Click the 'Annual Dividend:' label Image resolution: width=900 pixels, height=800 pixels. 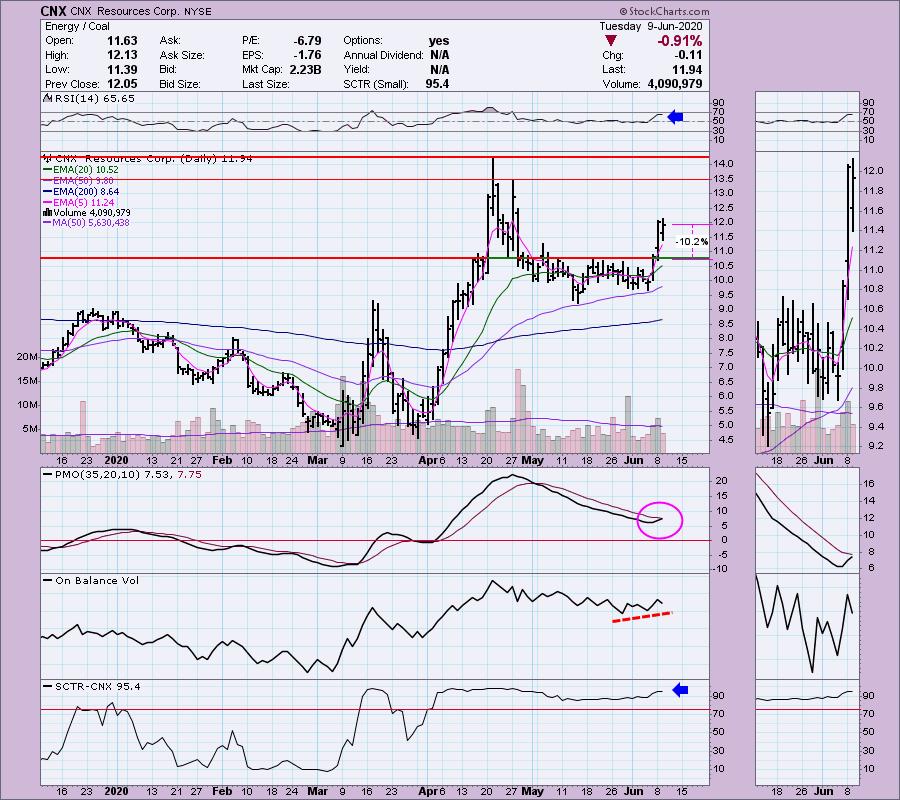click(x=383, y=55)
